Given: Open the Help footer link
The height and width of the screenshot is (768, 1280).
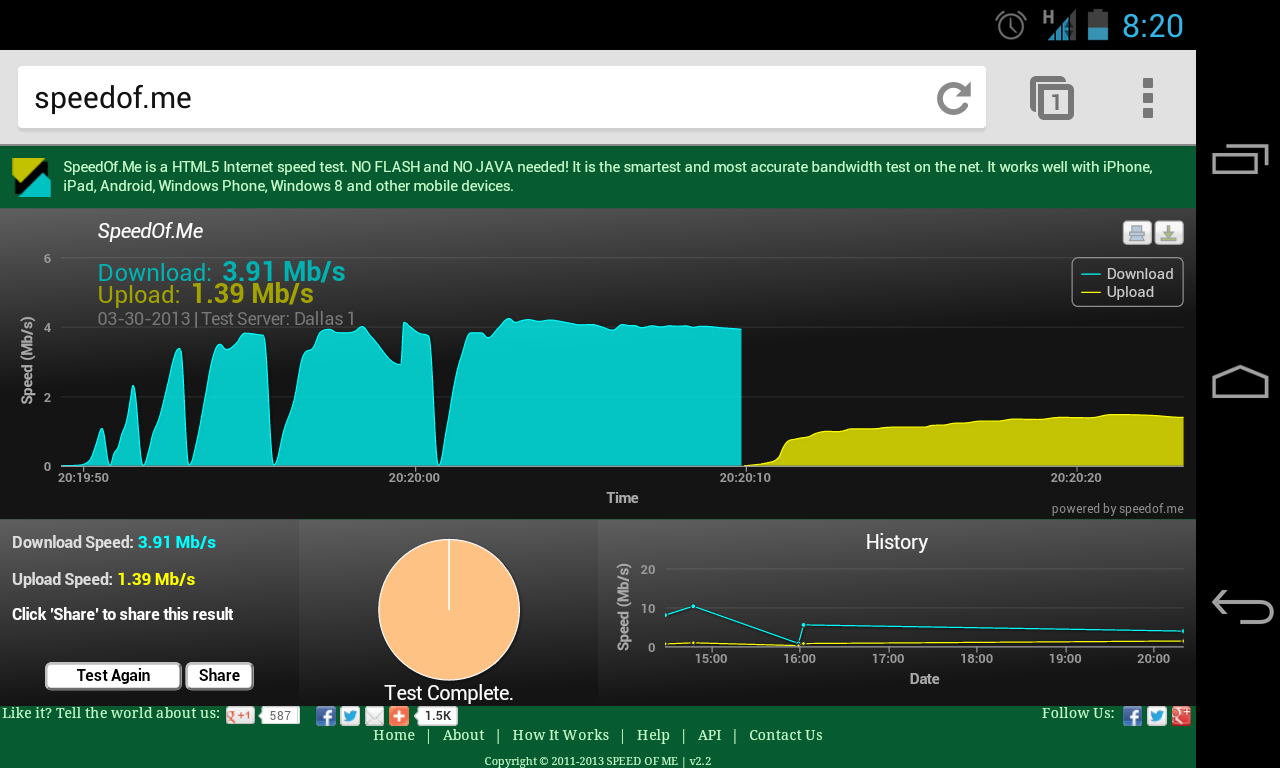Looking at the screenshot, I should [653, 735].
